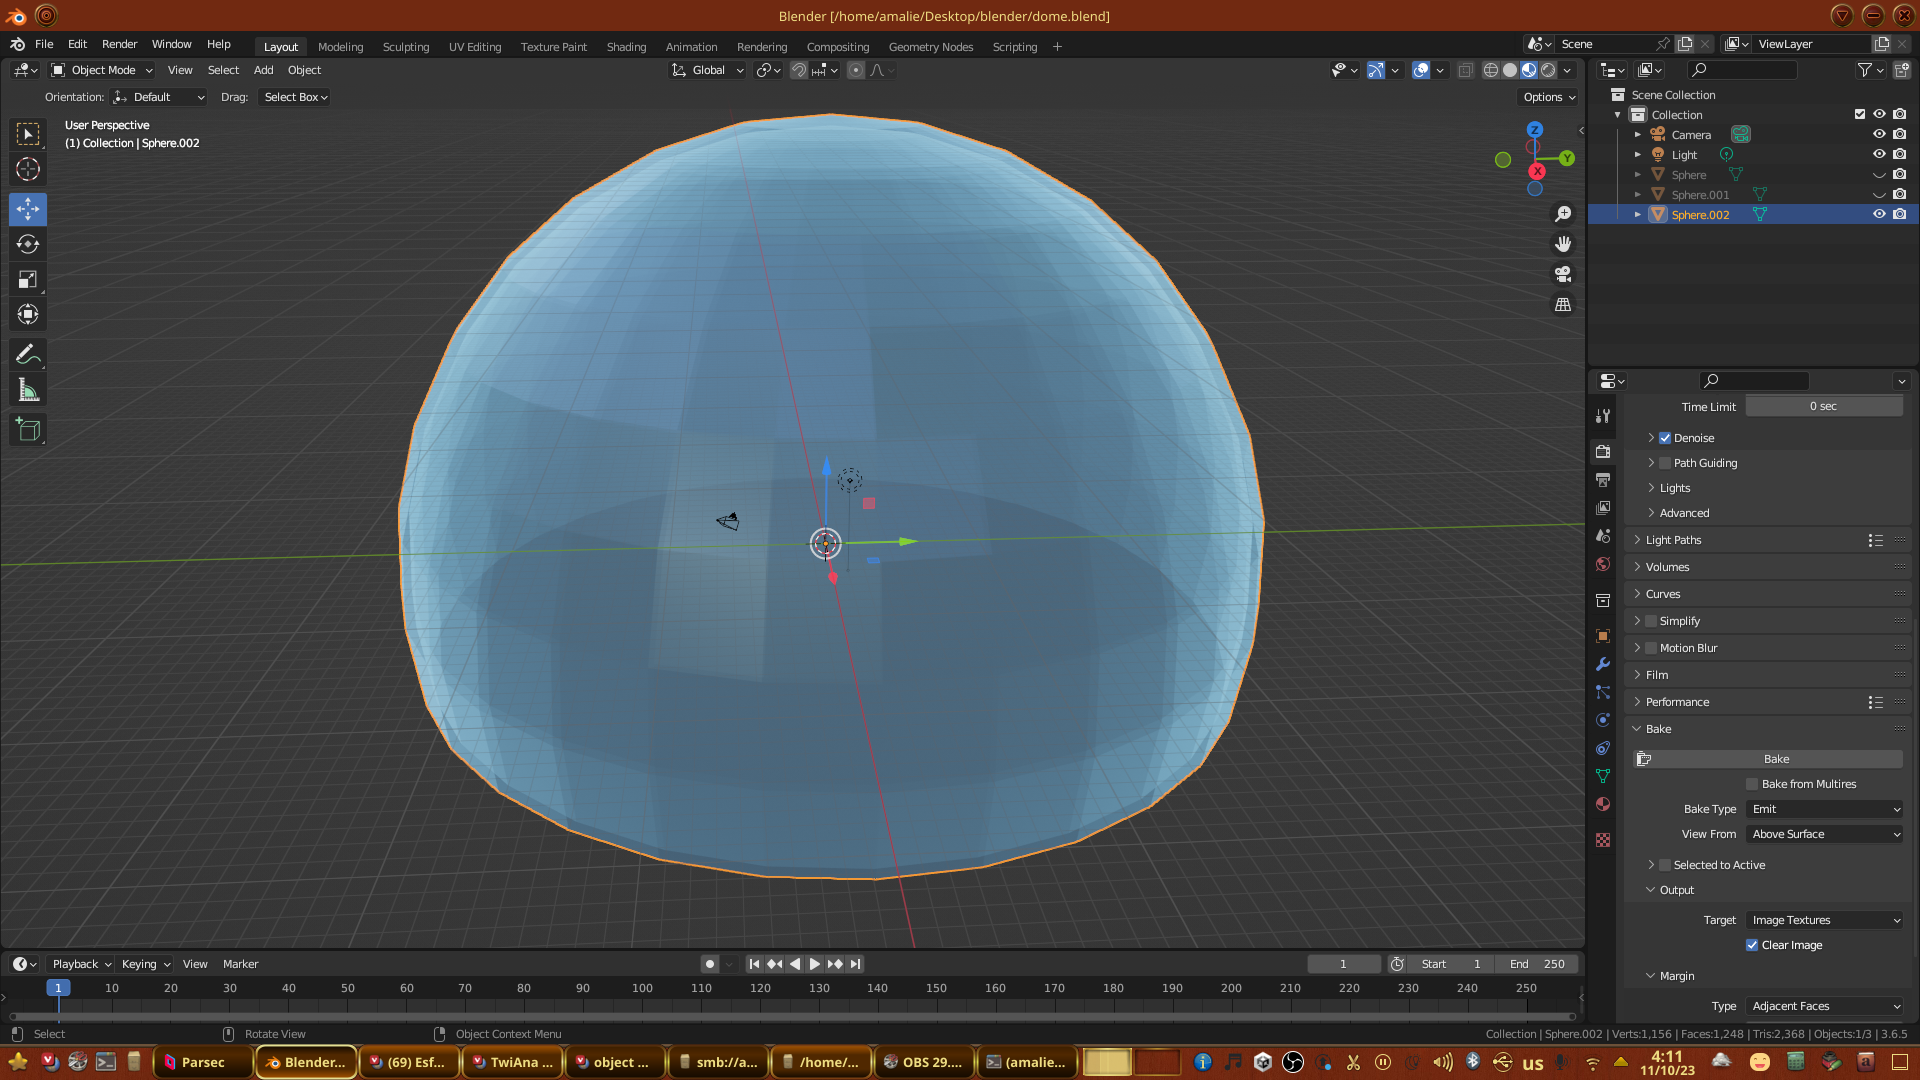
Task: Select the Measure tool
Action: click(x=28, y=391)
